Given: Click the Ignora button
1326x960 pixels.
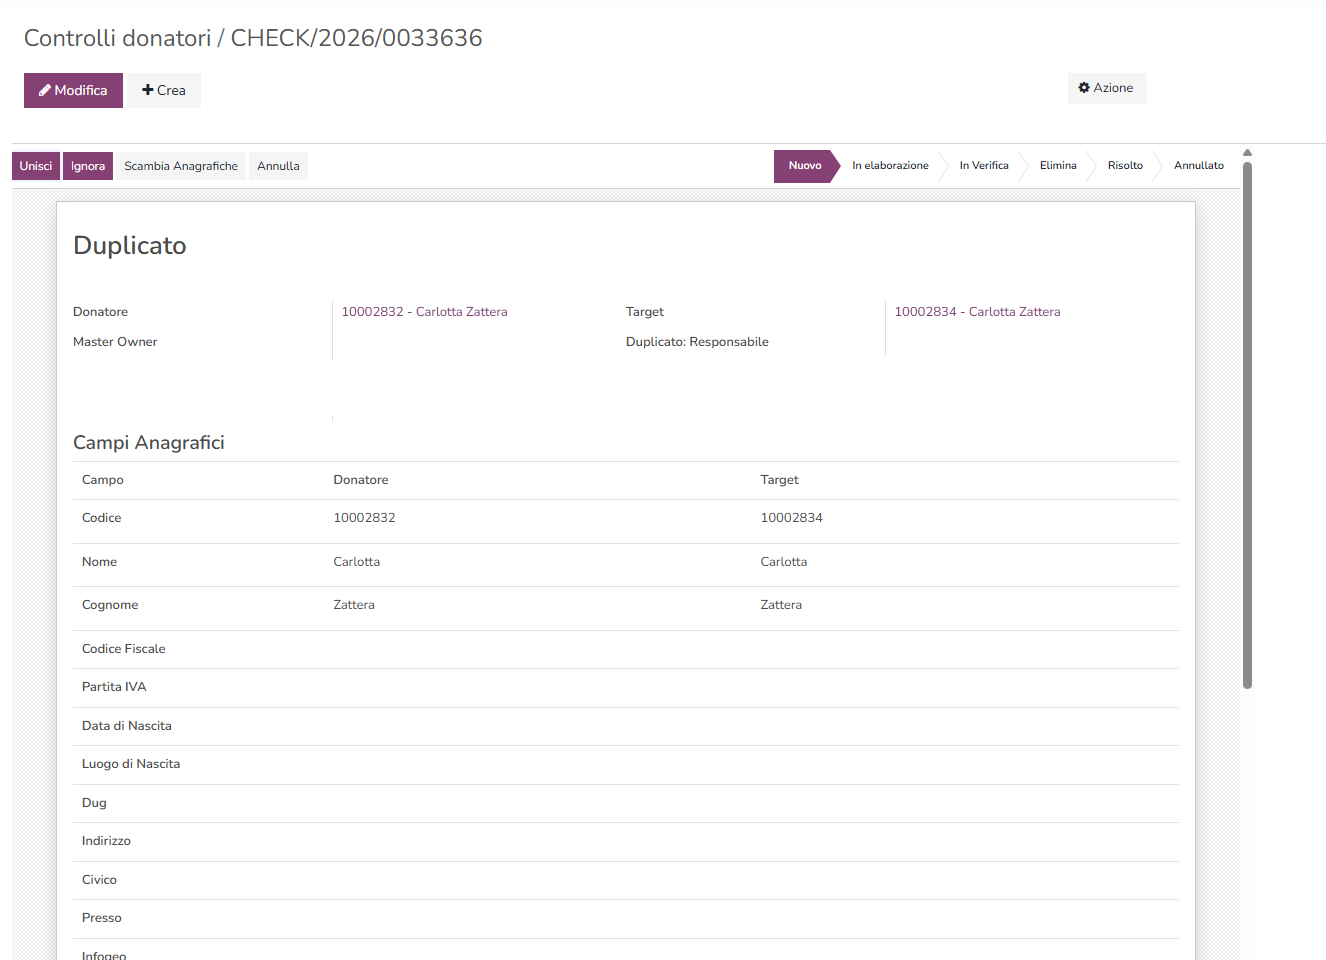Looking at the screenshot, I should (x=88, y=166).
